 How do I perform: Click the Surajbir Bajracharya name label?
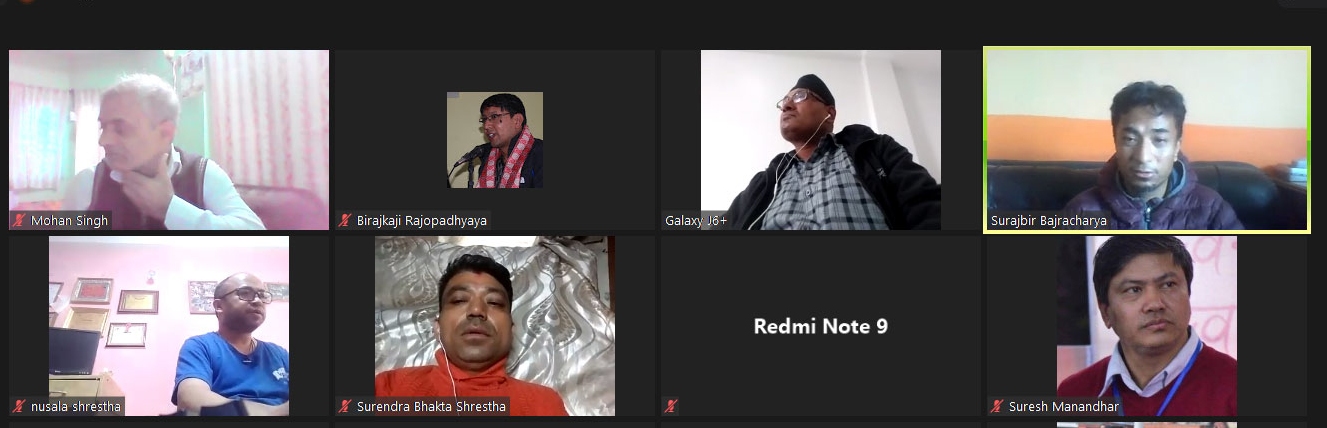[x=1048, y=220]
